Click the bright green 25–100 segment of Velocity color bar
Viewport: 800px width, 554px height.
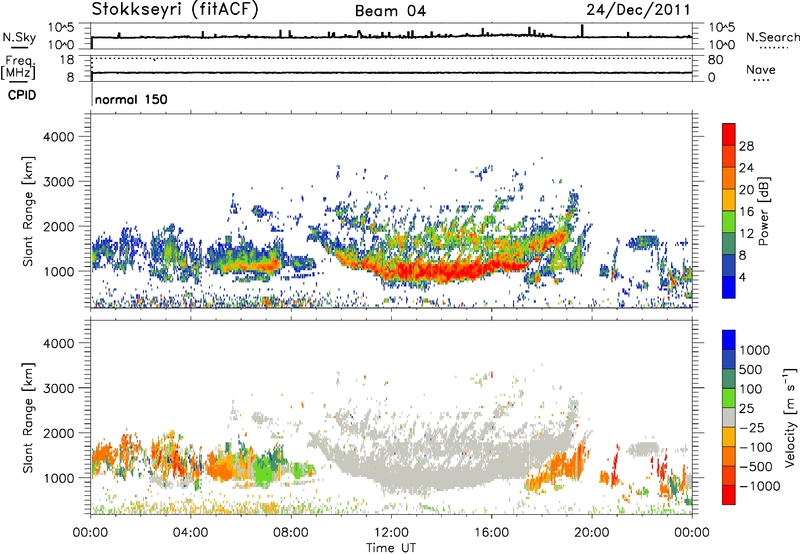tap(729, 398)
